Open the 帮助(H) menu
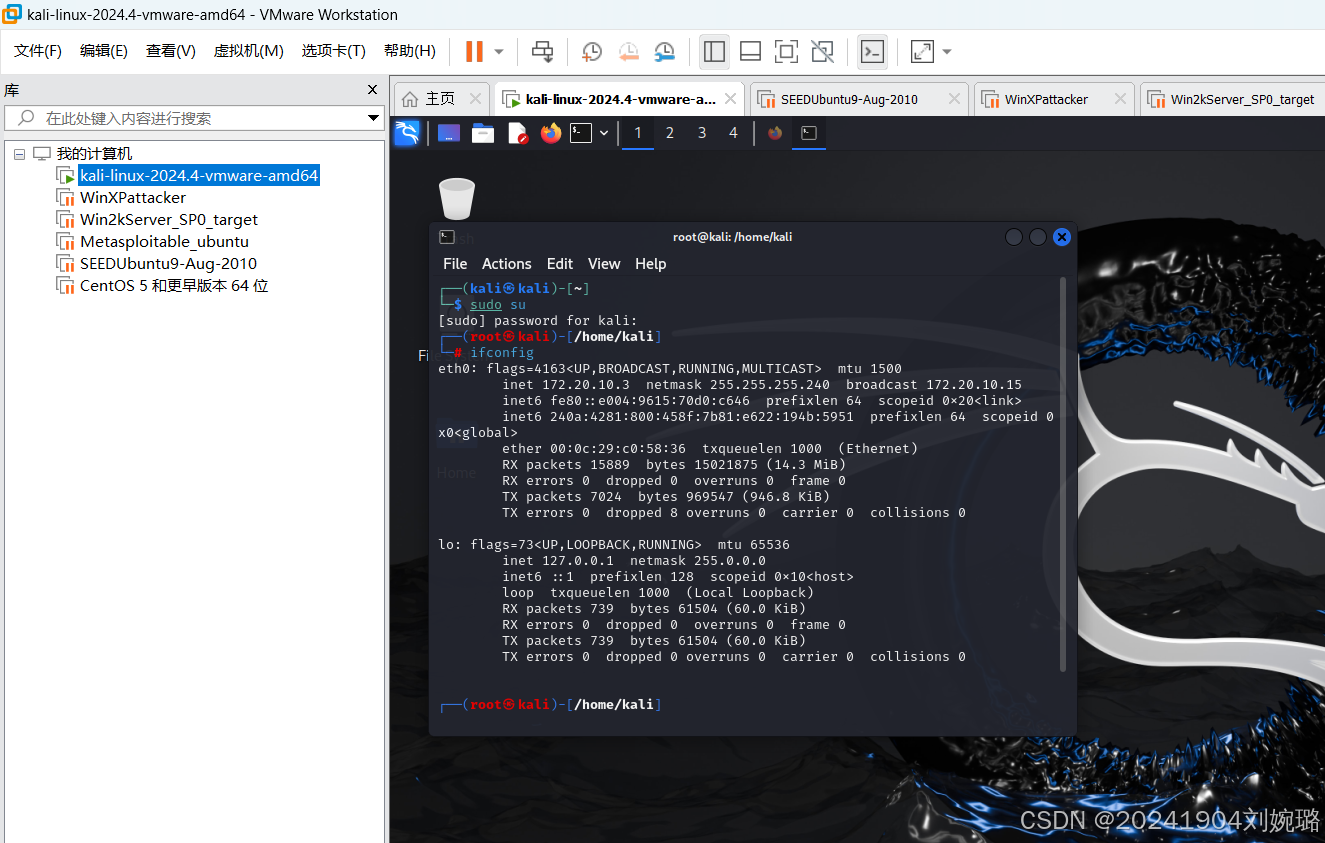Screen dimensions: 1325x843 410,50
